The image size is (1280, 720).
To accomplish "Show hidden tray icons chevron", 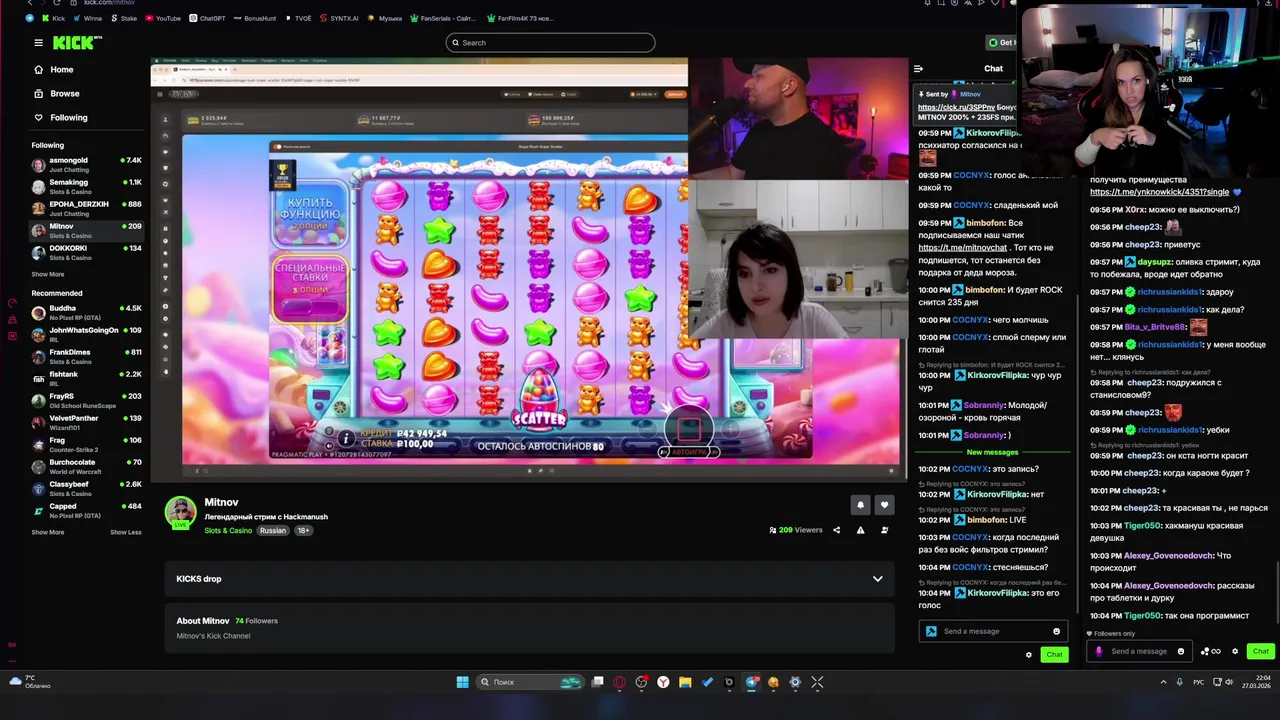I will (x=1163, y=682).
